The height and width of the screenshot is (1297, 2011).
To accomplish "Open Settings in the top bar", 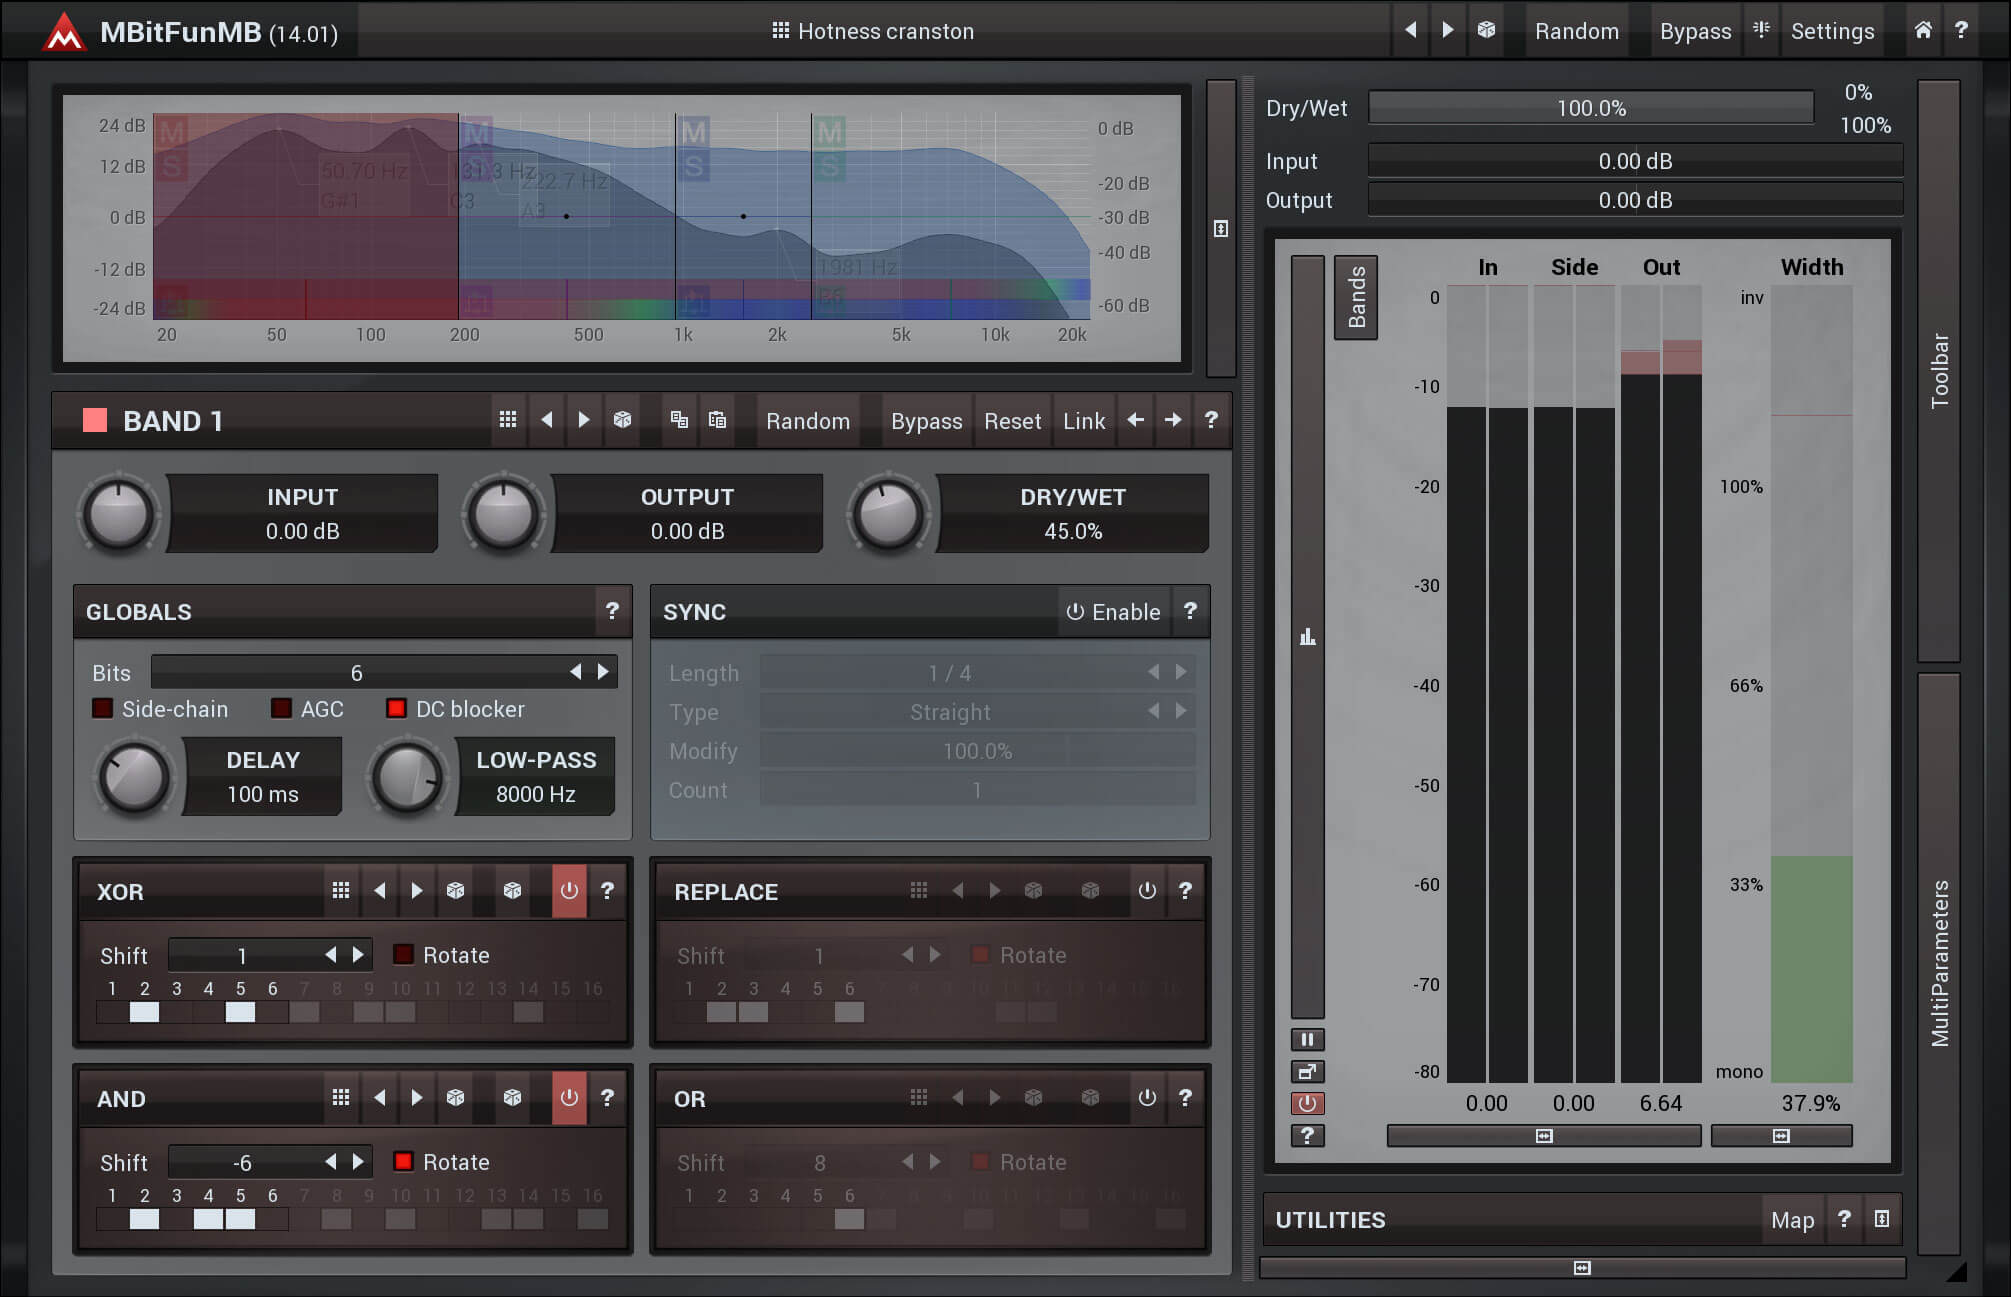I will [1832, 31].
